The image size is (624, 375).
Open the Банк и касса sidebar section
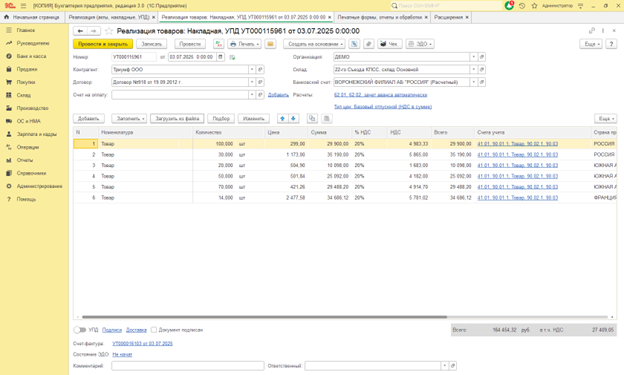click(31, 56)
